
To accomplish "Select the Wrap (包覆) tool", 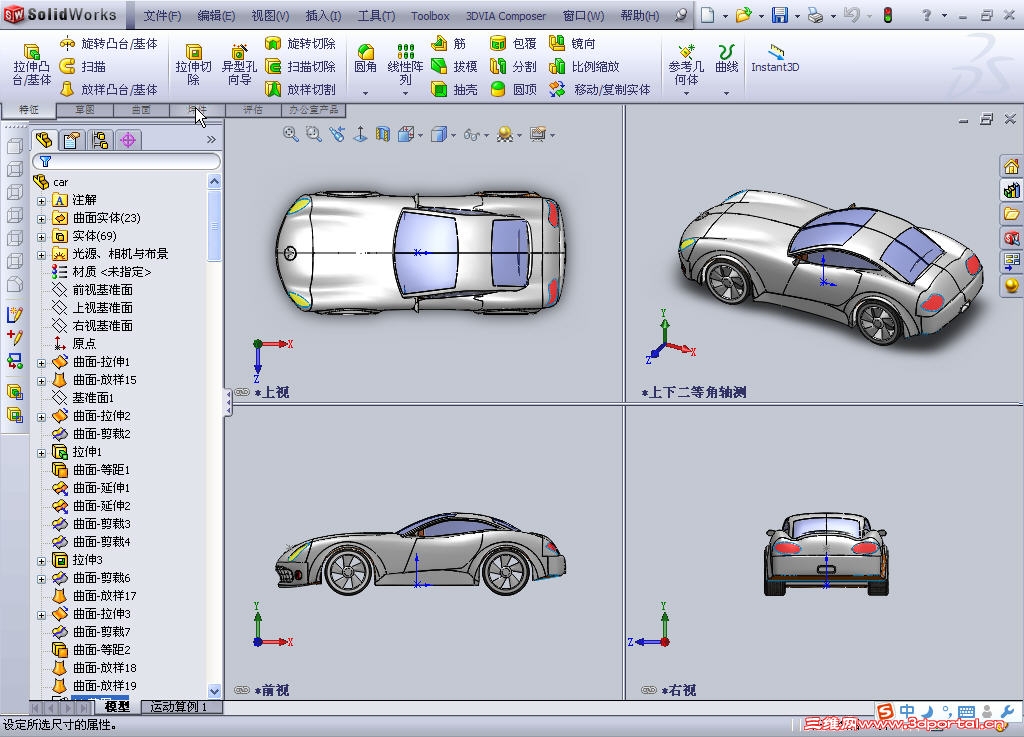I will tap(513, 44).
